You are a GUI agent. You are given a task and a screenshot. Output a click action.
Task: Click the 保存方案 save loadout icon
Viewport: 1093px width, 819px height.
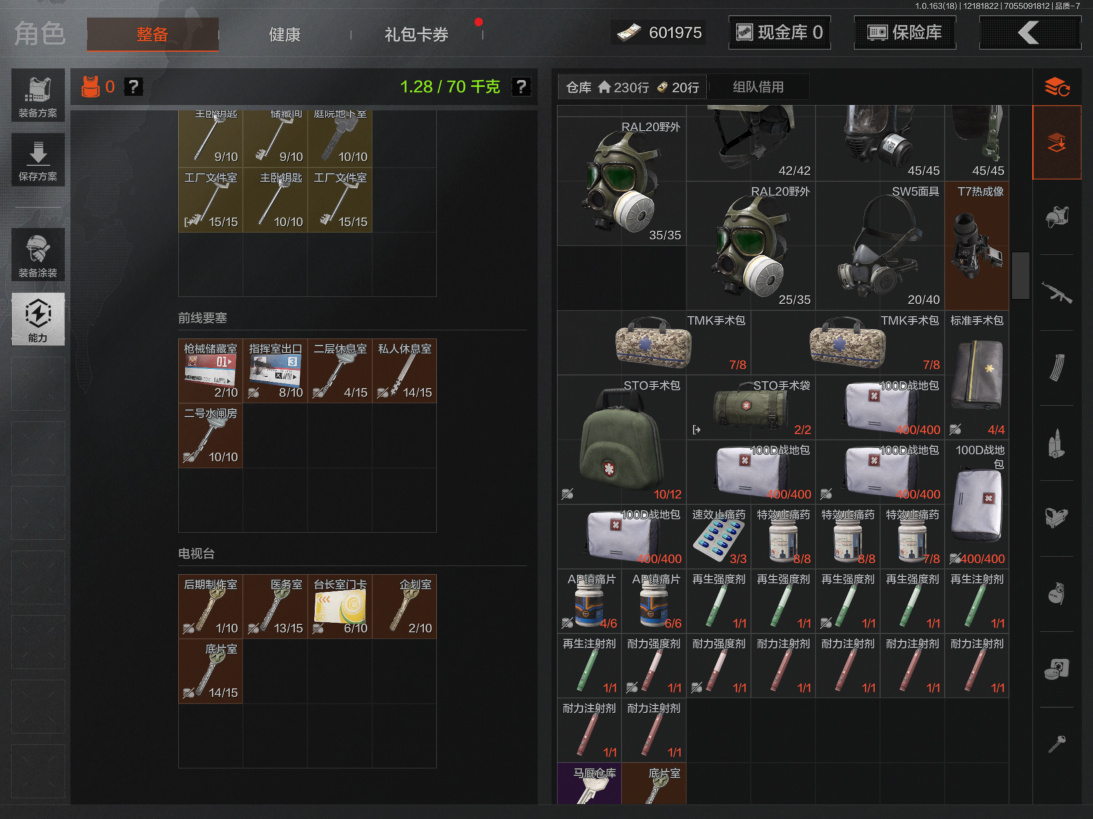(38, 160)
